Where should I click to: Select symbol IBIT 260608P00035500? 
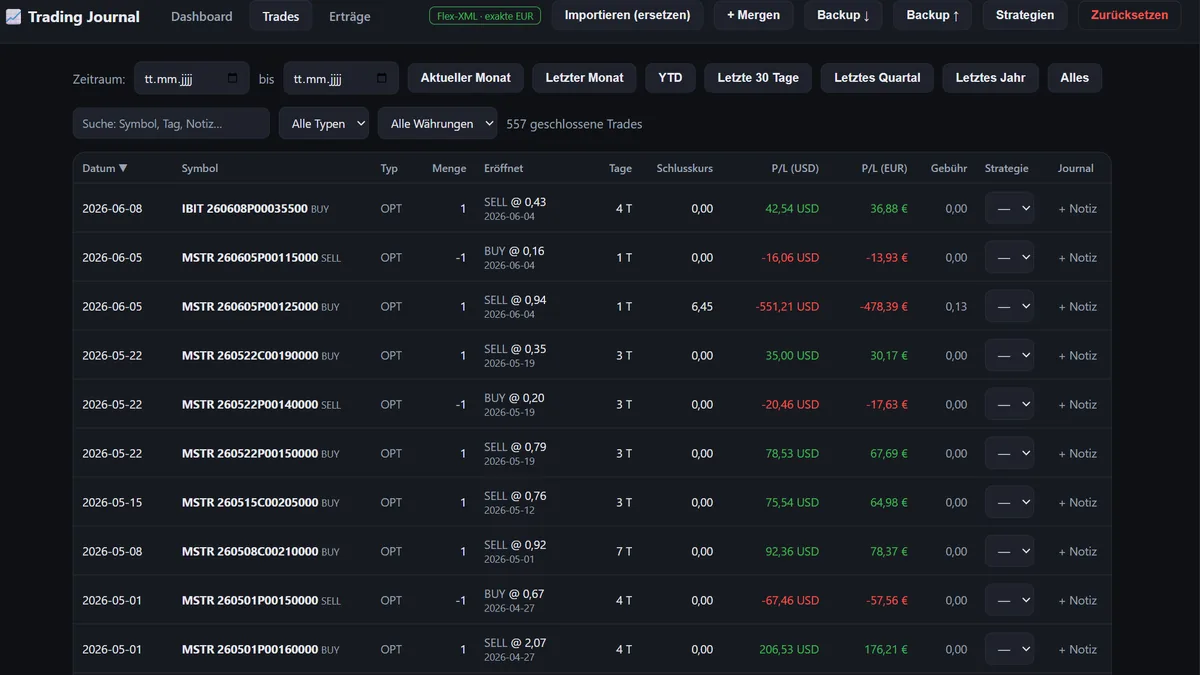[x=245, y=209]
